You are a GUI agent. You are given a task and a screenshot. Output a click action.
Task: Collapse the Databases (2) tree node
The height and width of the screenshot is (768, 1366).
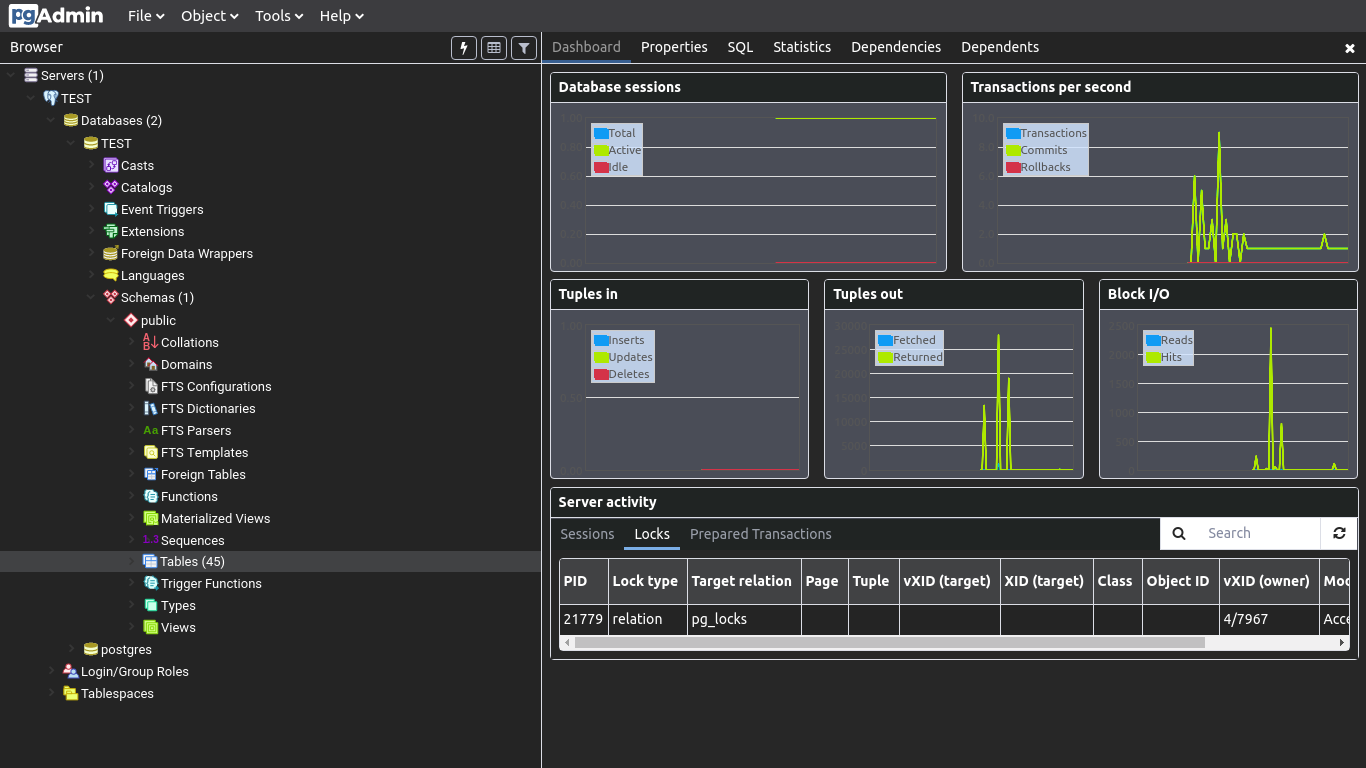[51, 120]
